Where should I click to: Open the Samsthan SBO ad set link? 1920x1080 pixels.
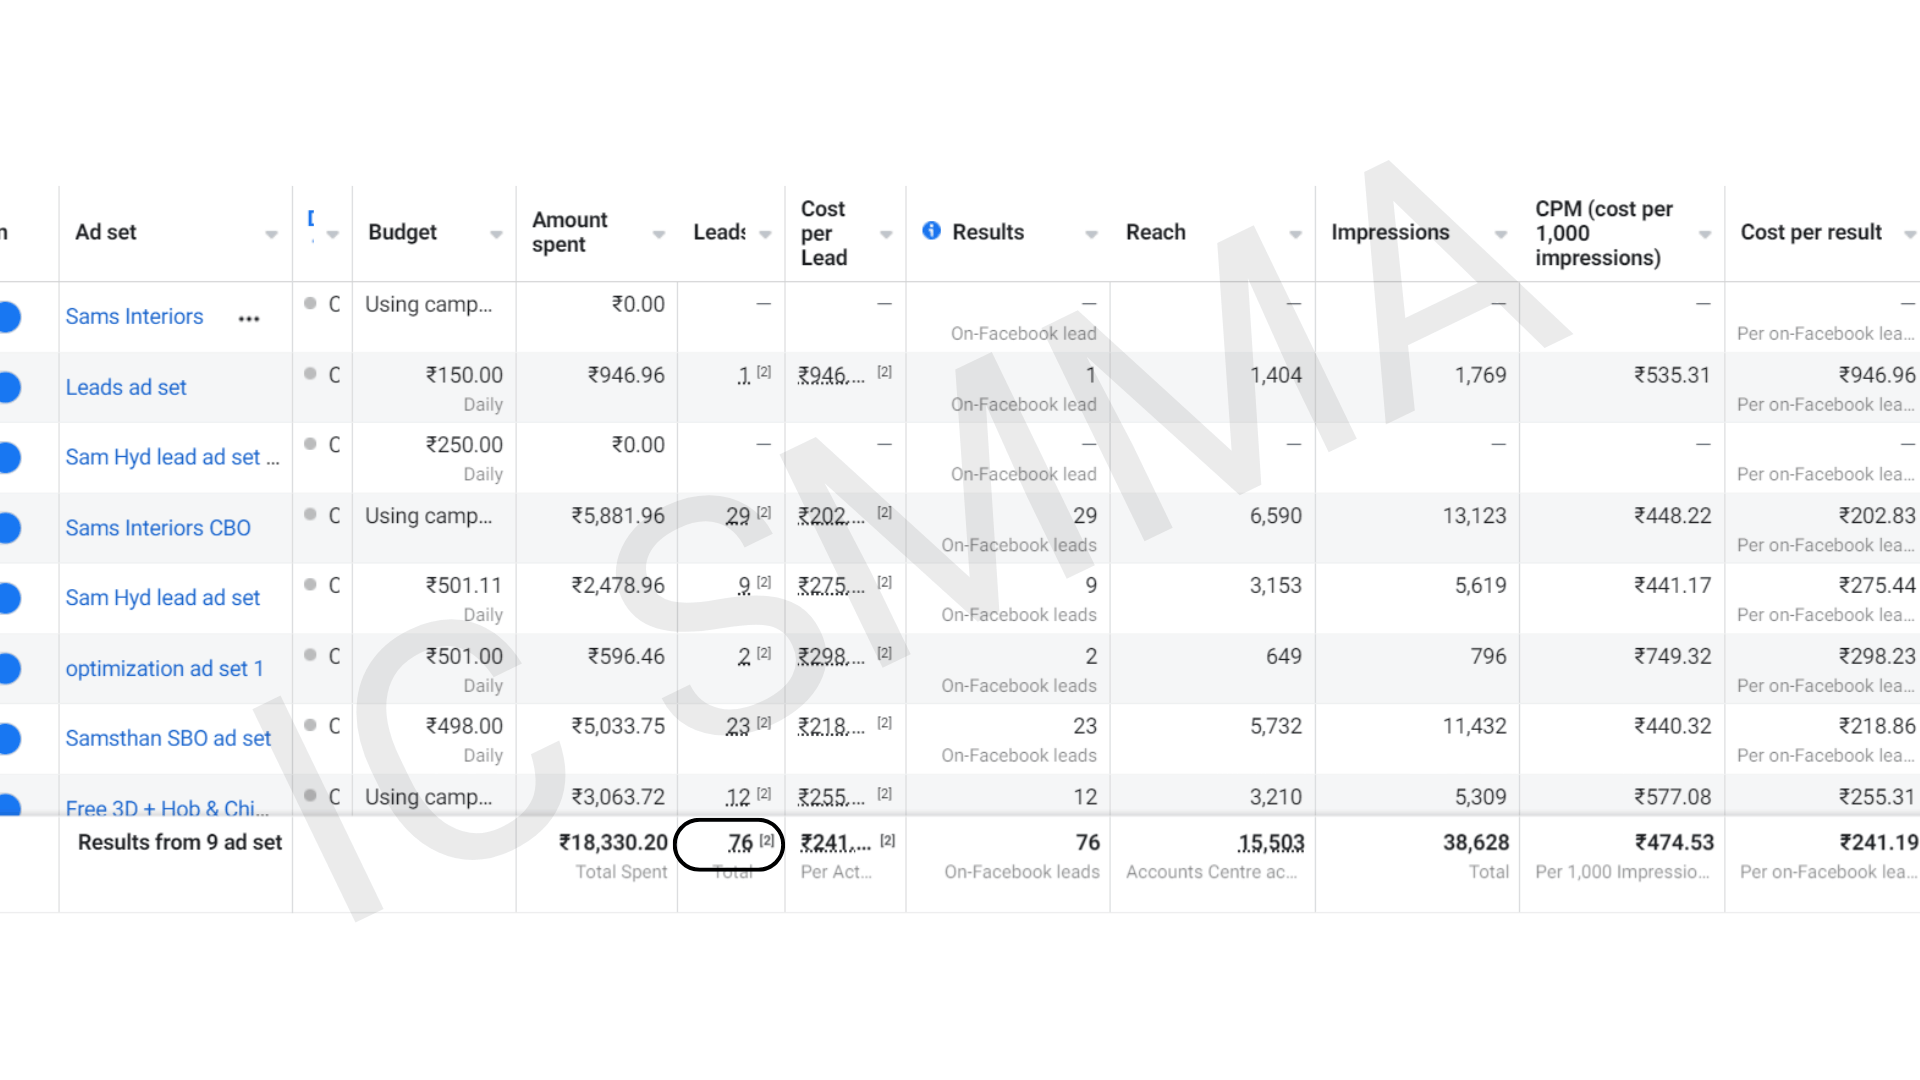tap(168, 739)
